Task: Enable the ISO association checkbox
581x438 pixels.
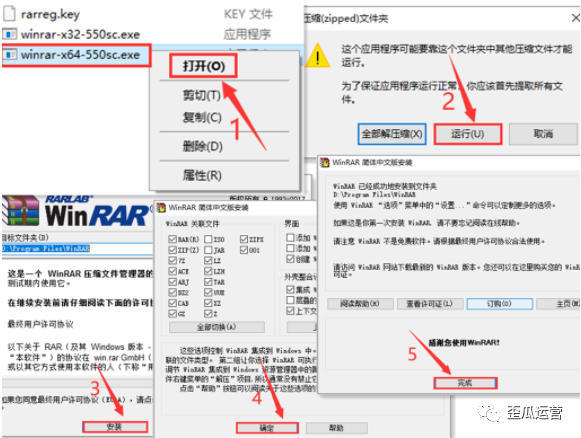Action: (x=208, y=239)
